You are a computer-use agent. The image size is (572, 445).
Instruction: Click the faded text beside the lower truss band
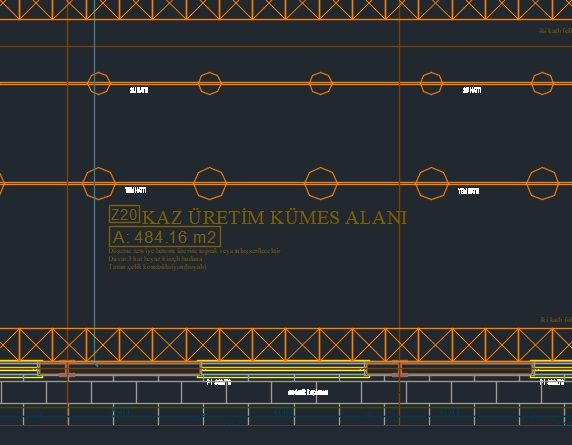[x=556, y=320]
